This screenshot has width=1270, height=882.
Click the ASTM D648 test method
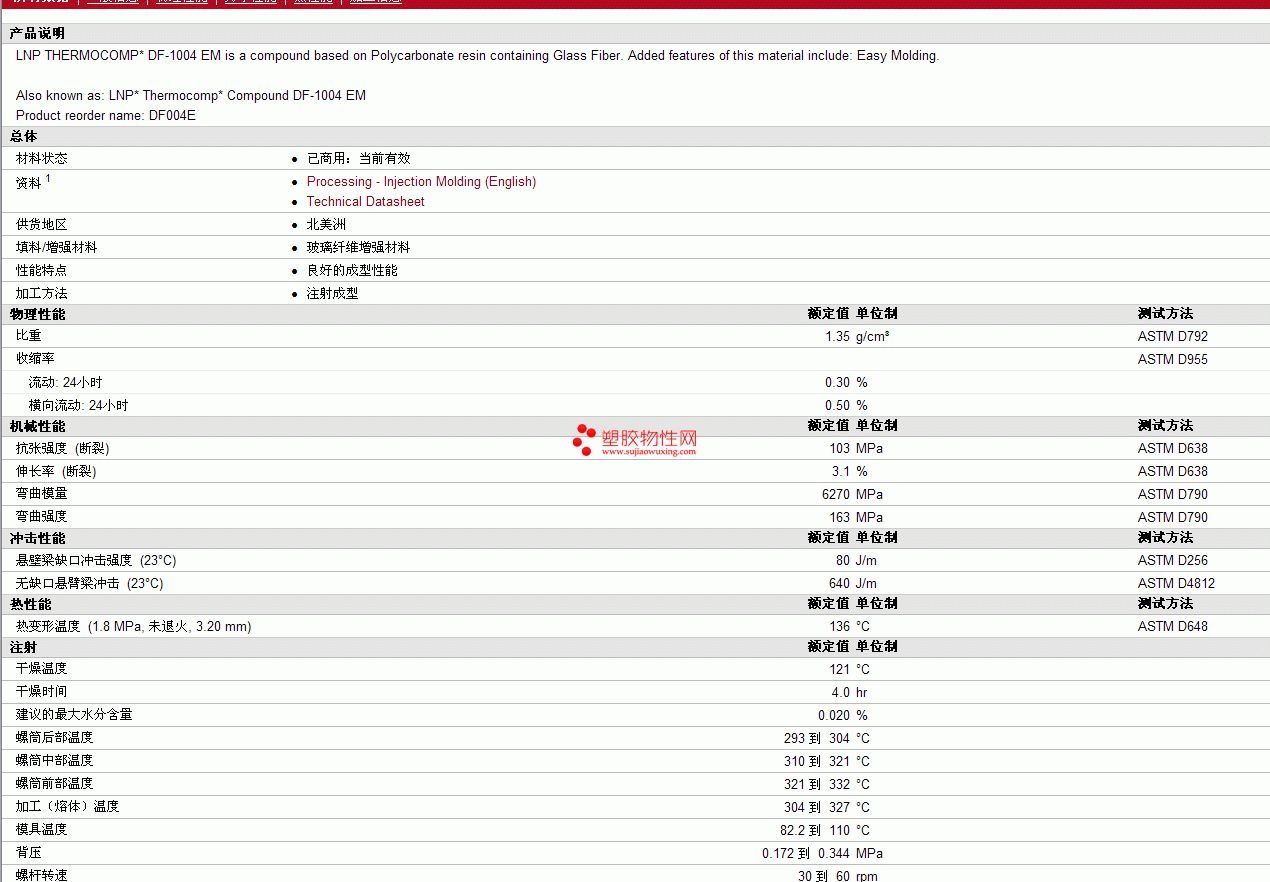[1173, 627]
